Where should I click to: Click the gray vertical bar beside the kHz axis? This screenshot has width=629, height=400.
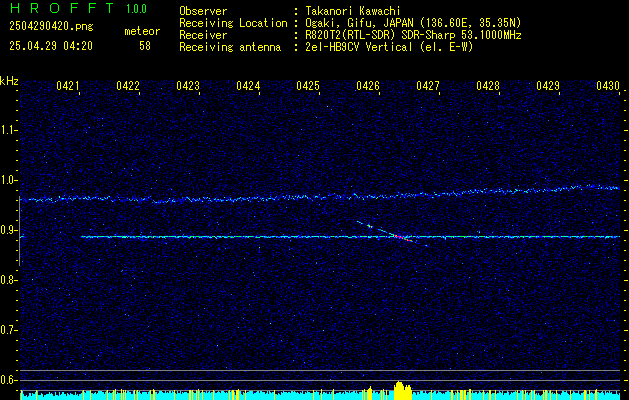point(19,231)
